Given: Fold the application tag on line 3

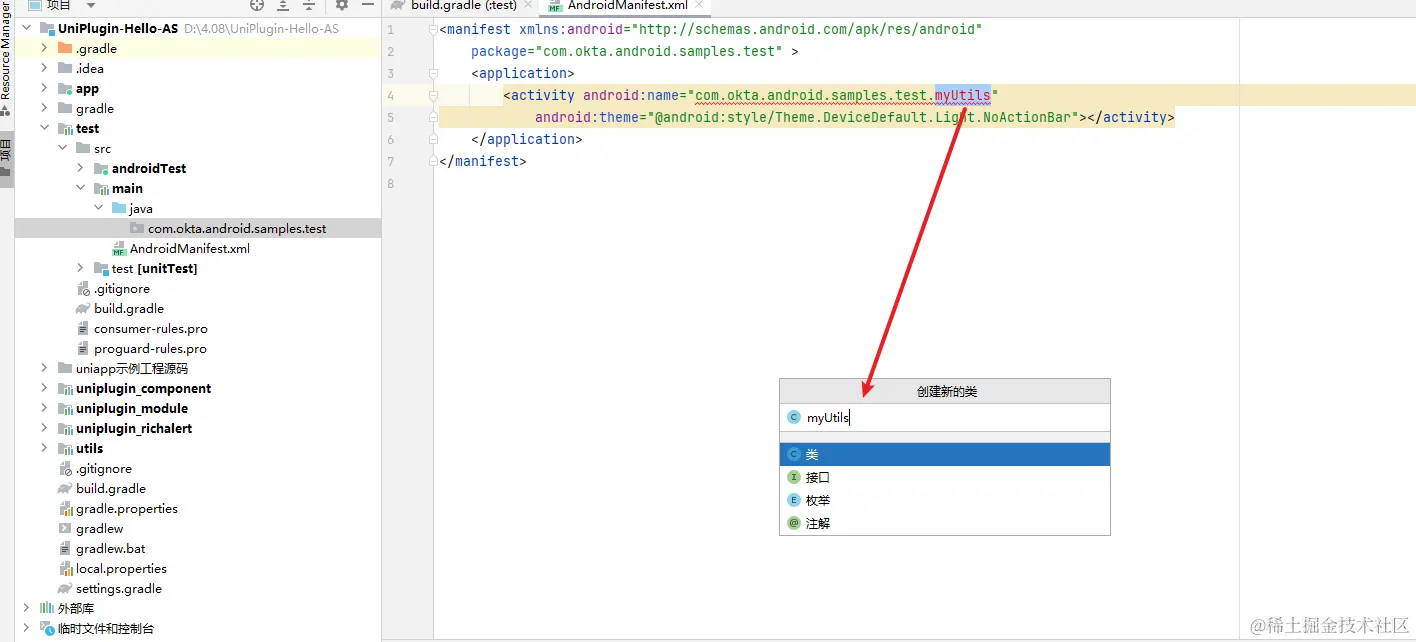Looking at the screenshot, I should (433, 73).
